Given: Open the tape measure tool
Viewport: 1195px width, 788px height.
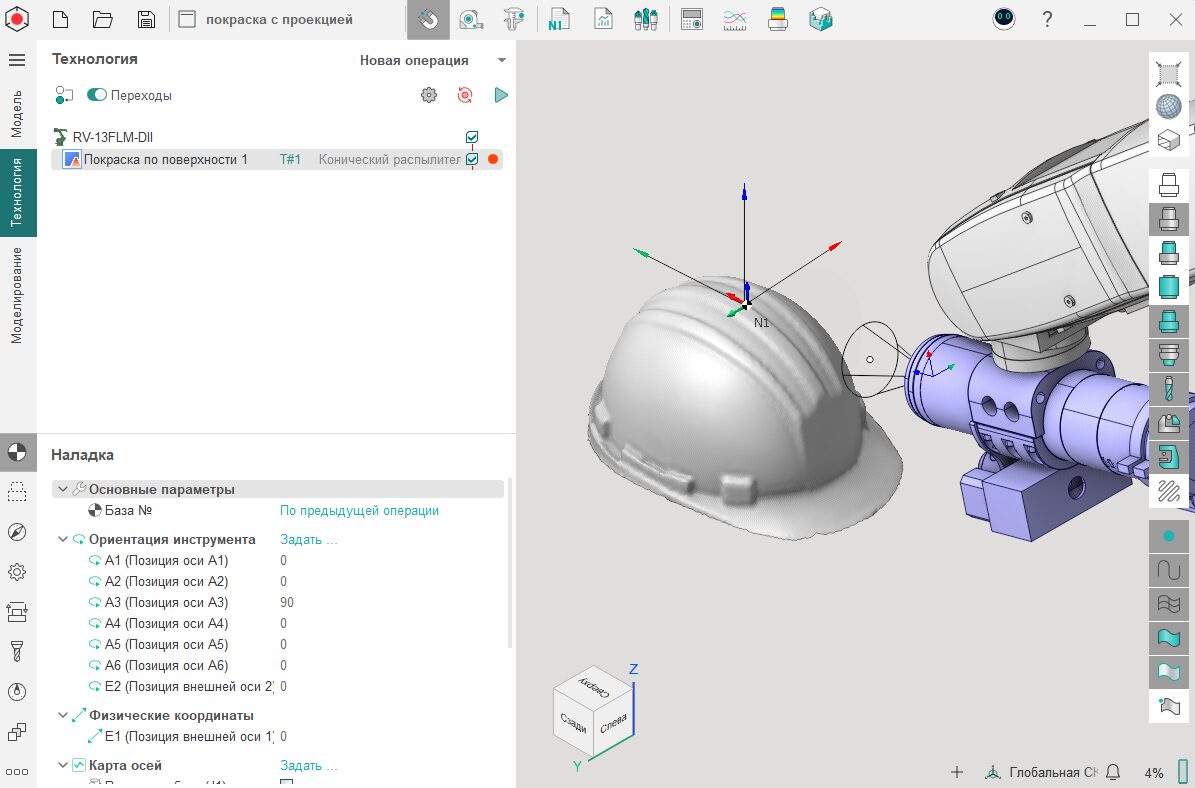Looking at the screenshot, I should pos(471,19).
